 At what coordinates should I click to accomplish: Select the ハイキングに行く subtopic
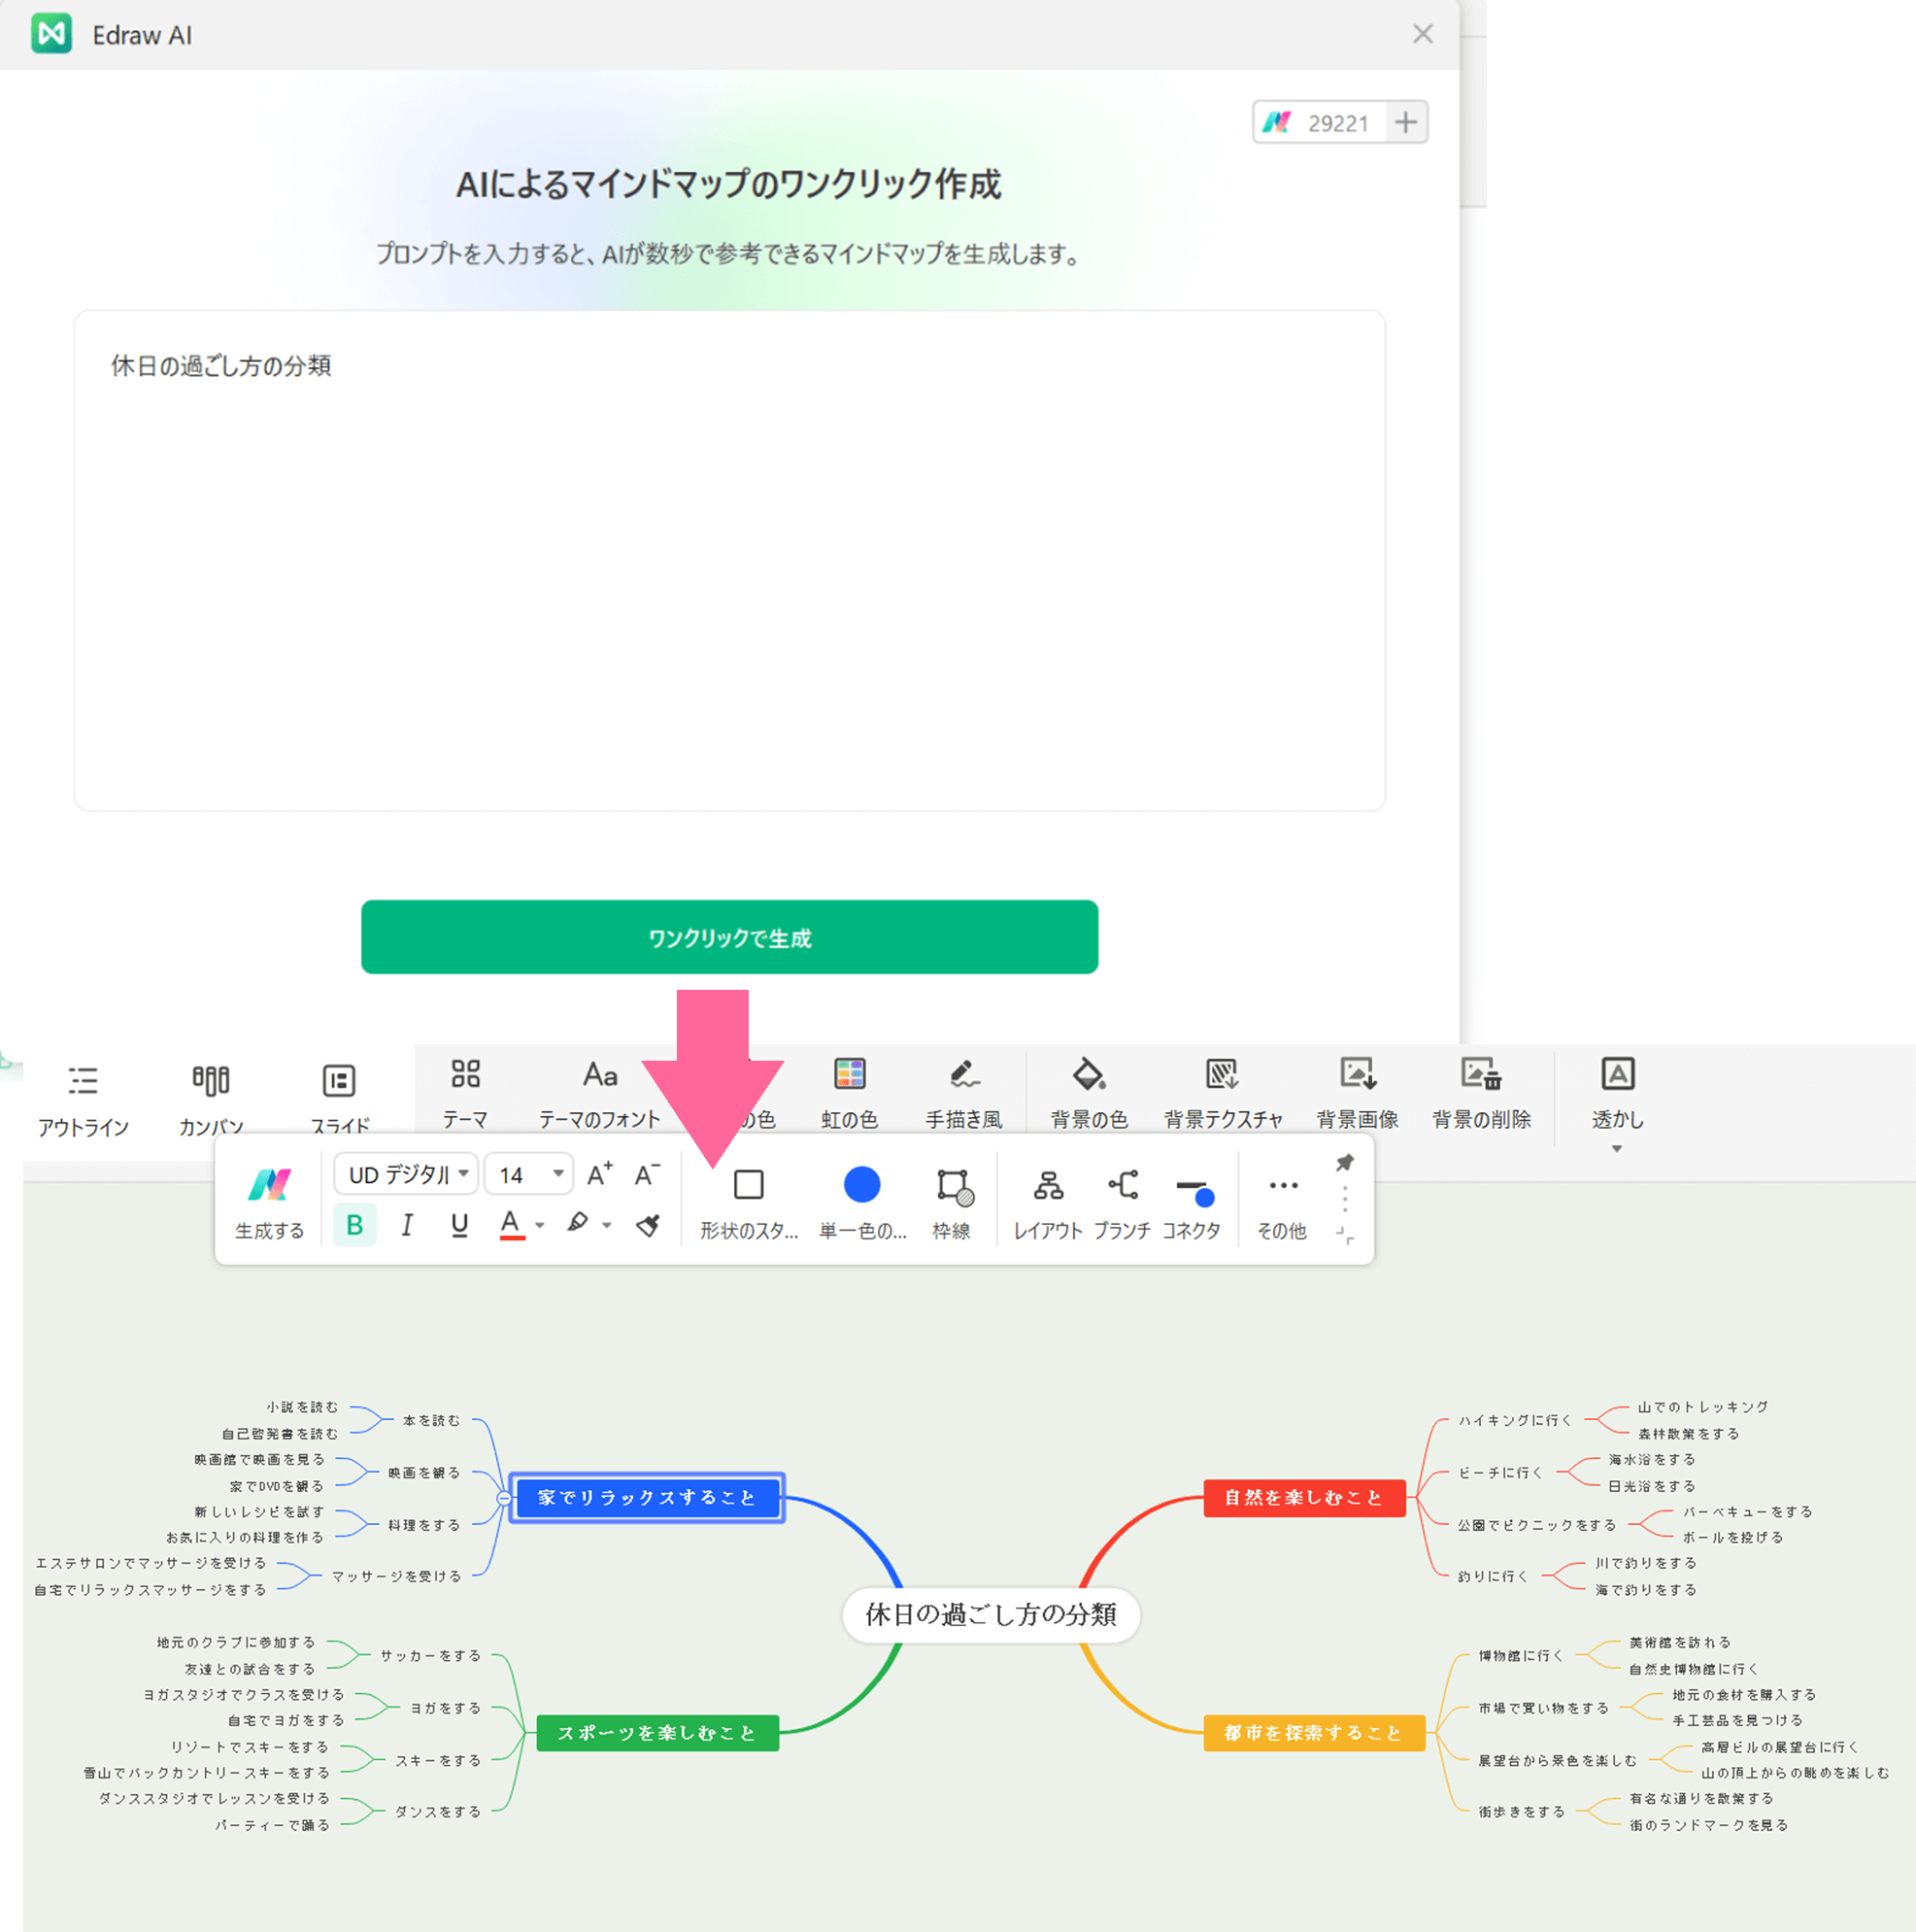click(x=1515, y=1420)
